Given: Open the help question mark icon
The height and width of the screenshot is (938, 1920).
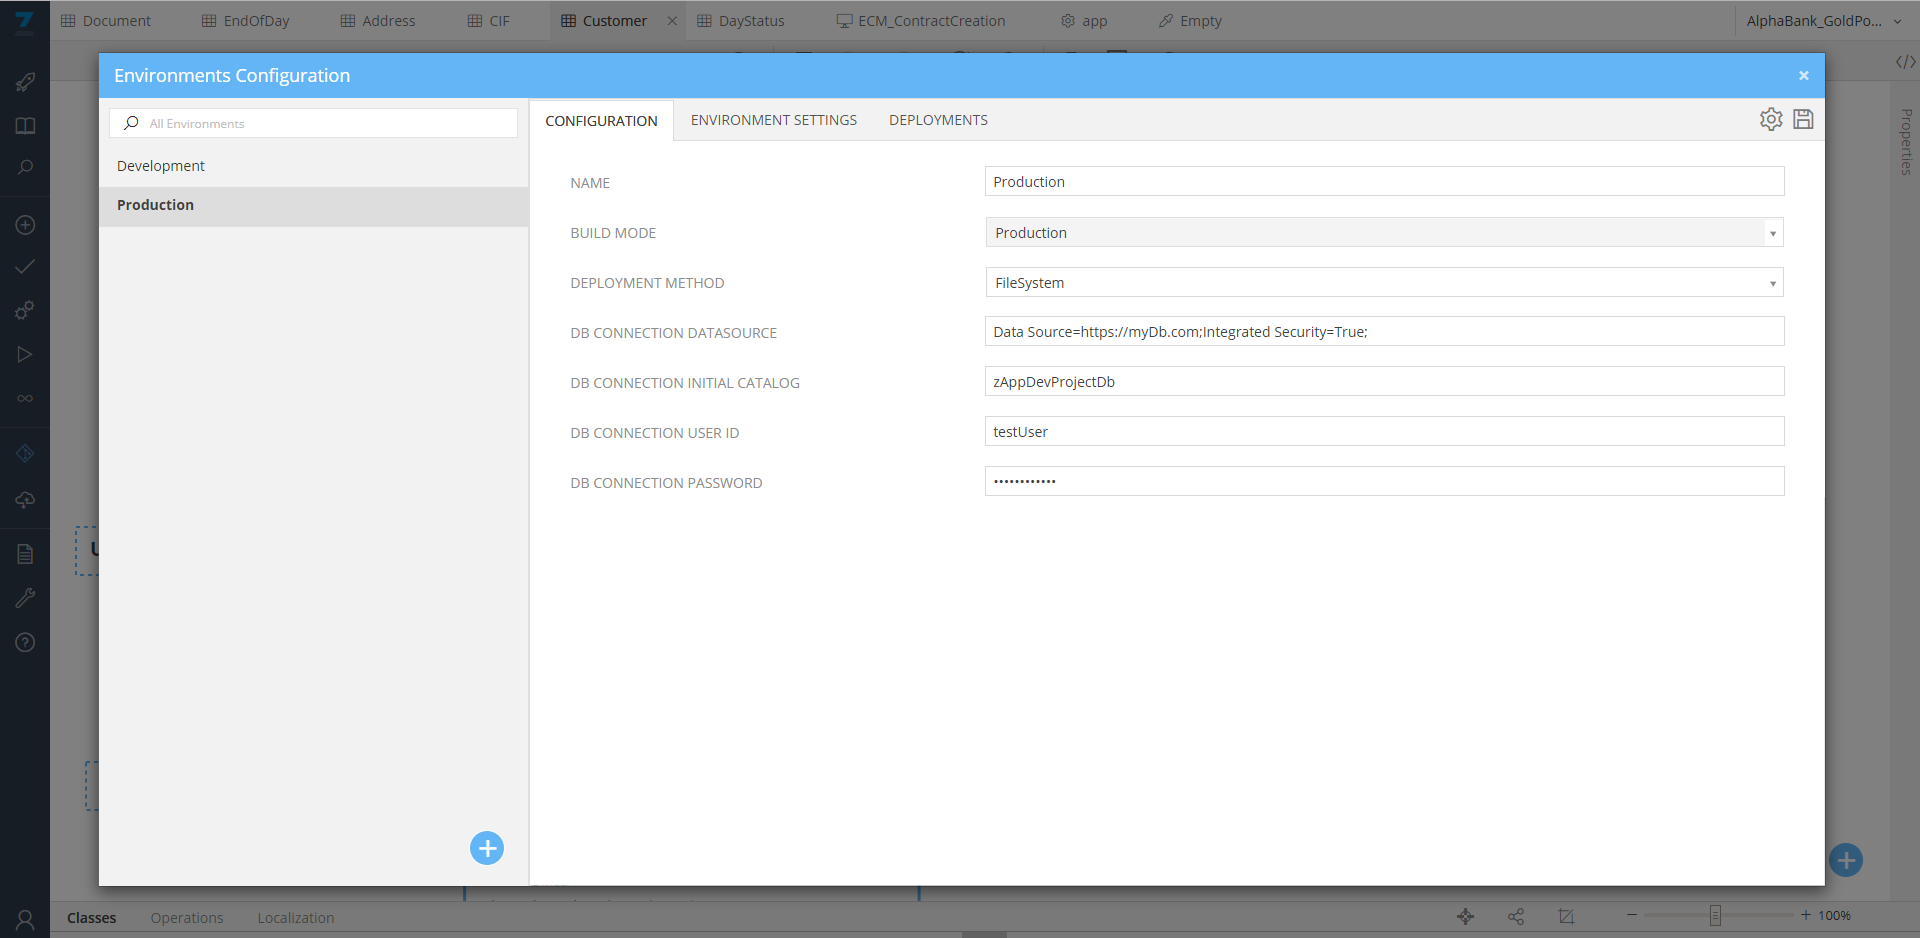Looking at the screenshot, I should (x=25, y=642).
